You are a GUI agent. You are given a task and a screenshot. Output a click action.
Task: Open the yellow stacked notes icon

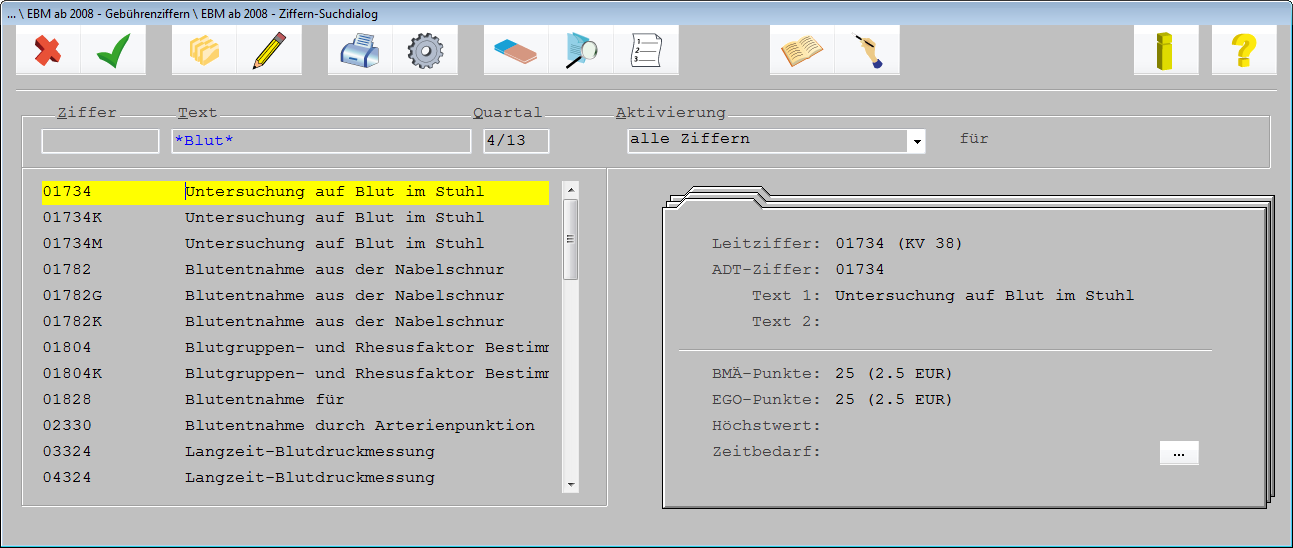point(204,50)
